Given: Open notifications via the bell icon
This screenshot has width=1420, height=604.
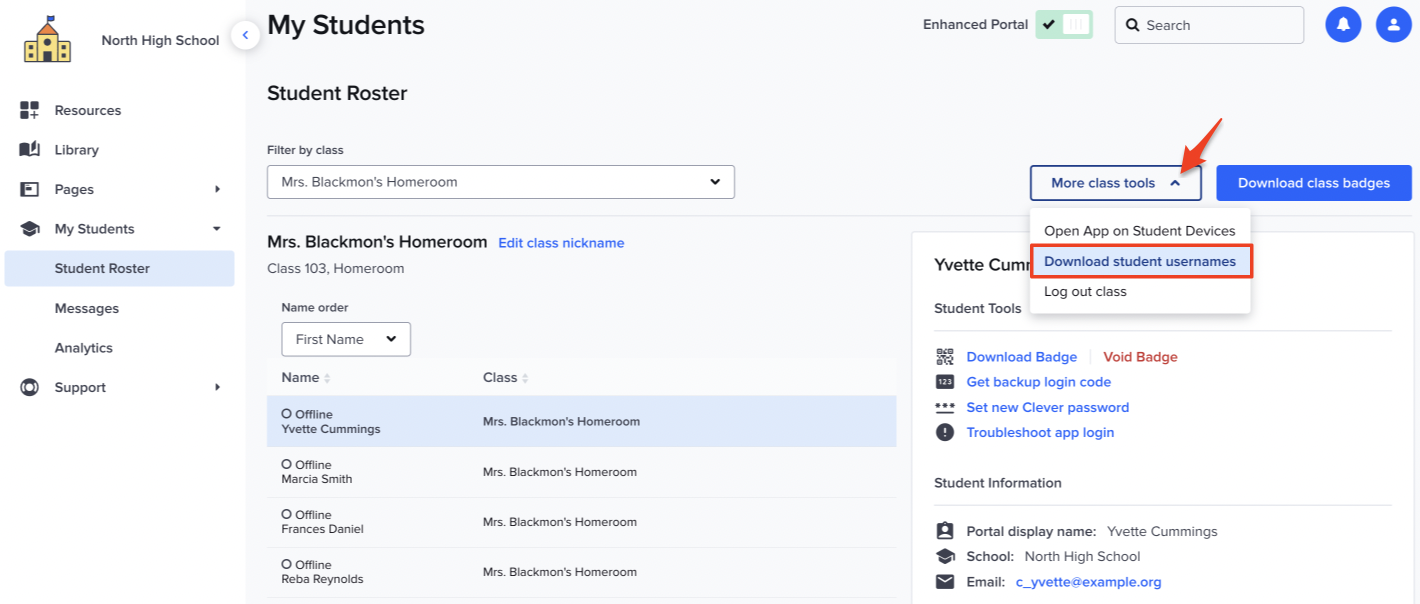Looking at the screenshot, I should pyautogui.click(x=1343, y=24).
